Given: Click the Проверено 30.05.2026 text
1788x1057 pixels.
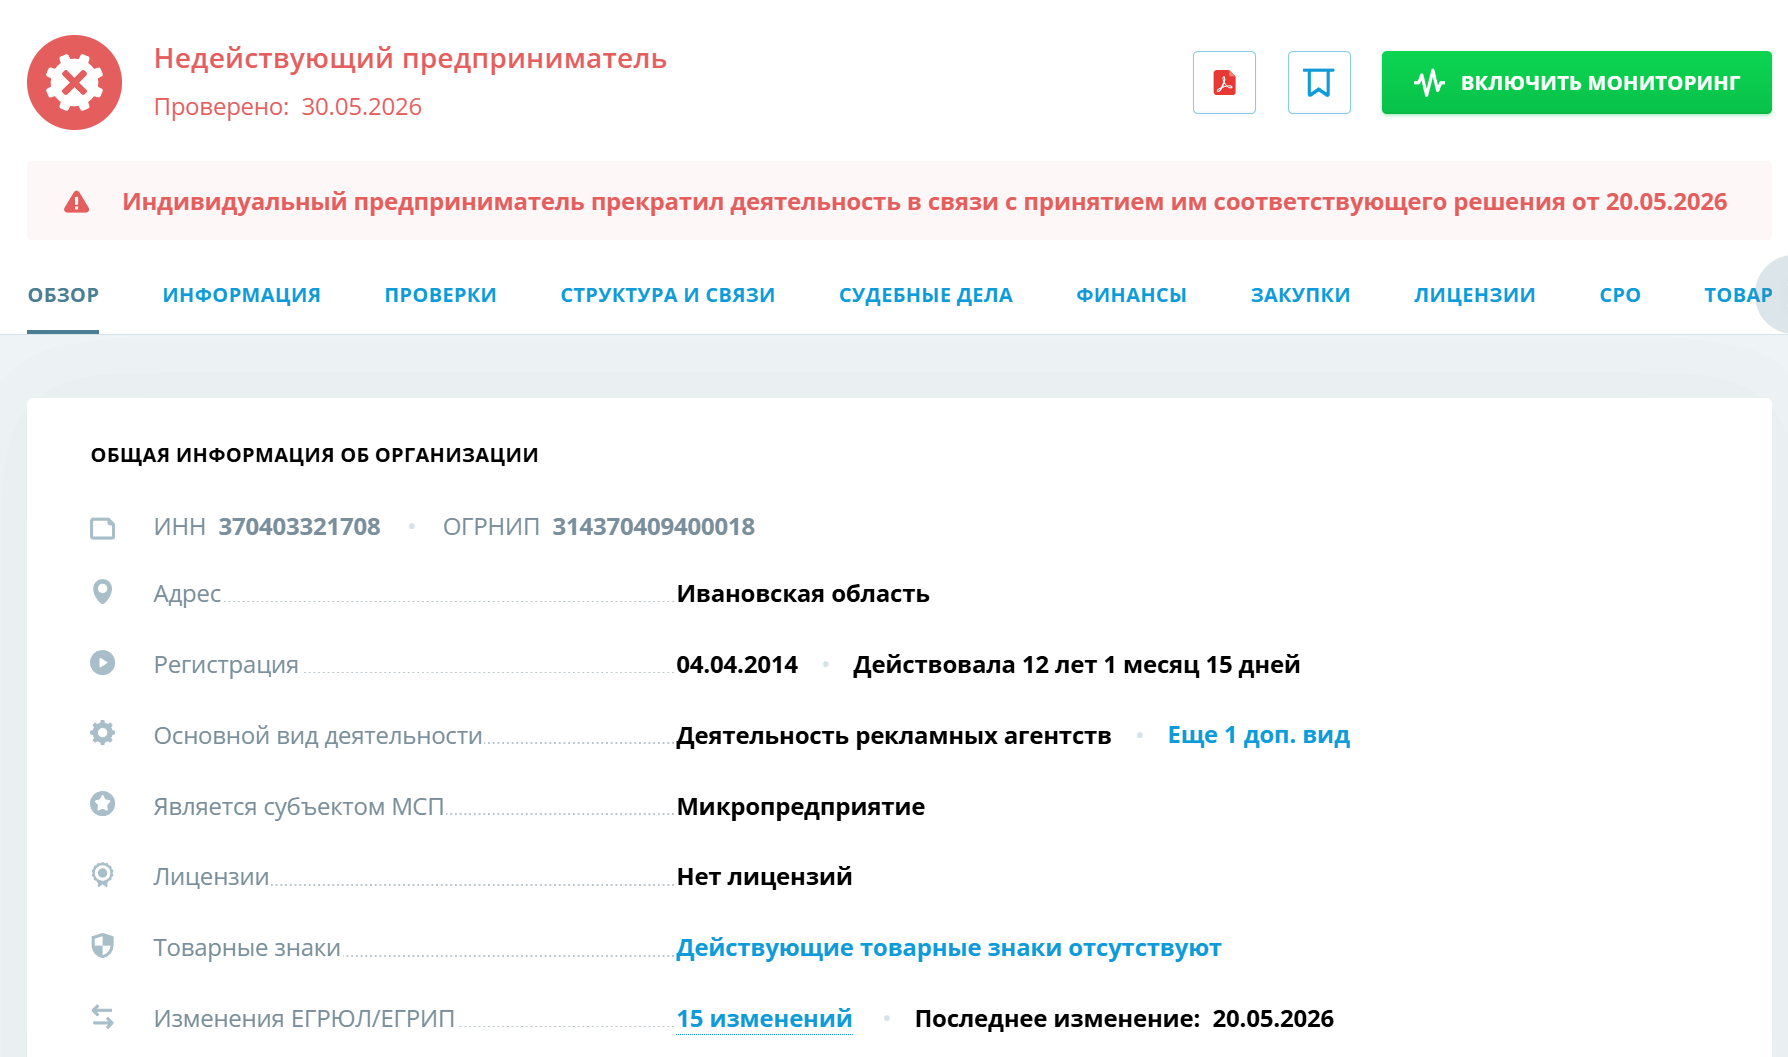Looking at the screenshot, I should 288,107.
